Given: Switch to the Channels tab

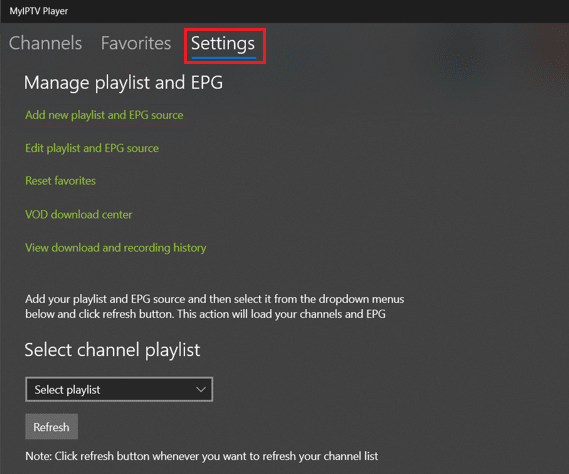Looking at the screenshot, I should [45, 43].
